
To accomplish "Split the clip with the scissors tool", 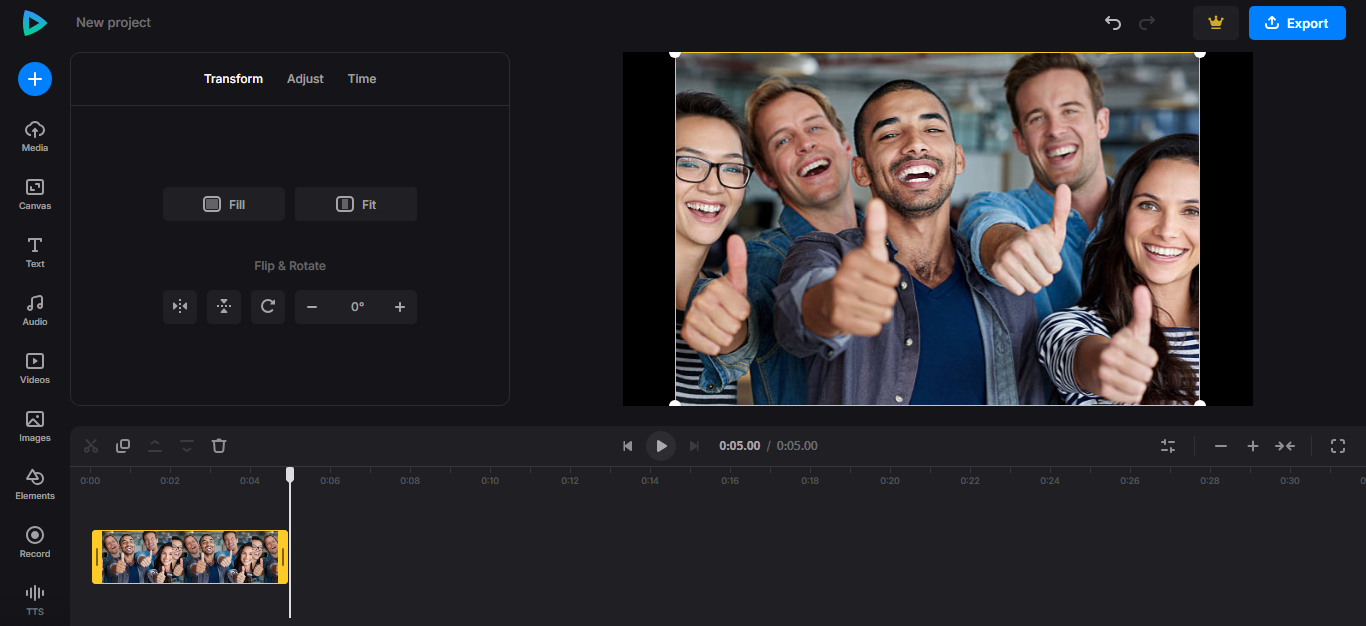I will (90, 445).
